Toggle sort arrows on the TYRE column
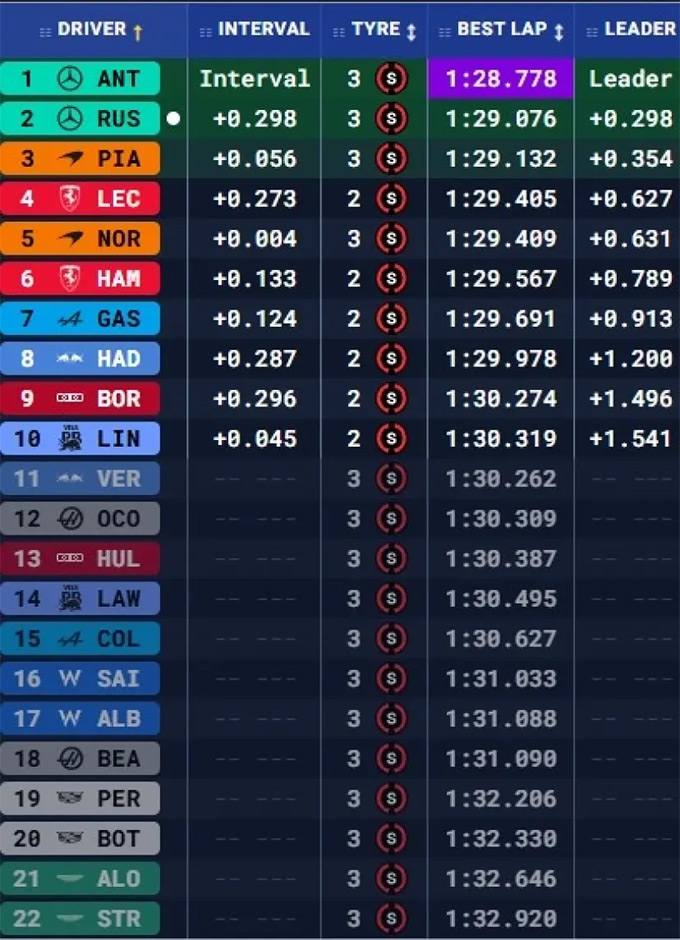The height and width of the screenshot is (940, 680). 411,30
